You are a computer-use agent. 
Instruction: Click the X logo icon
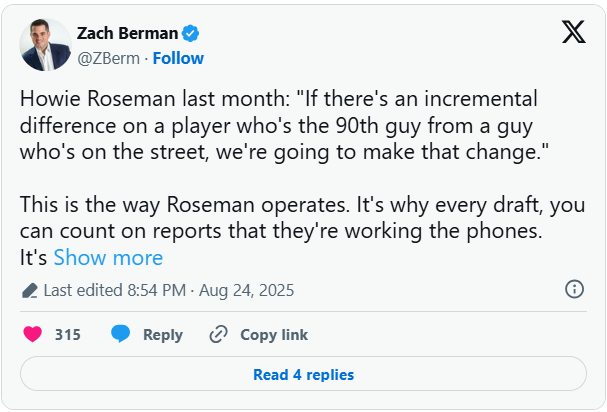pos(573,33)
